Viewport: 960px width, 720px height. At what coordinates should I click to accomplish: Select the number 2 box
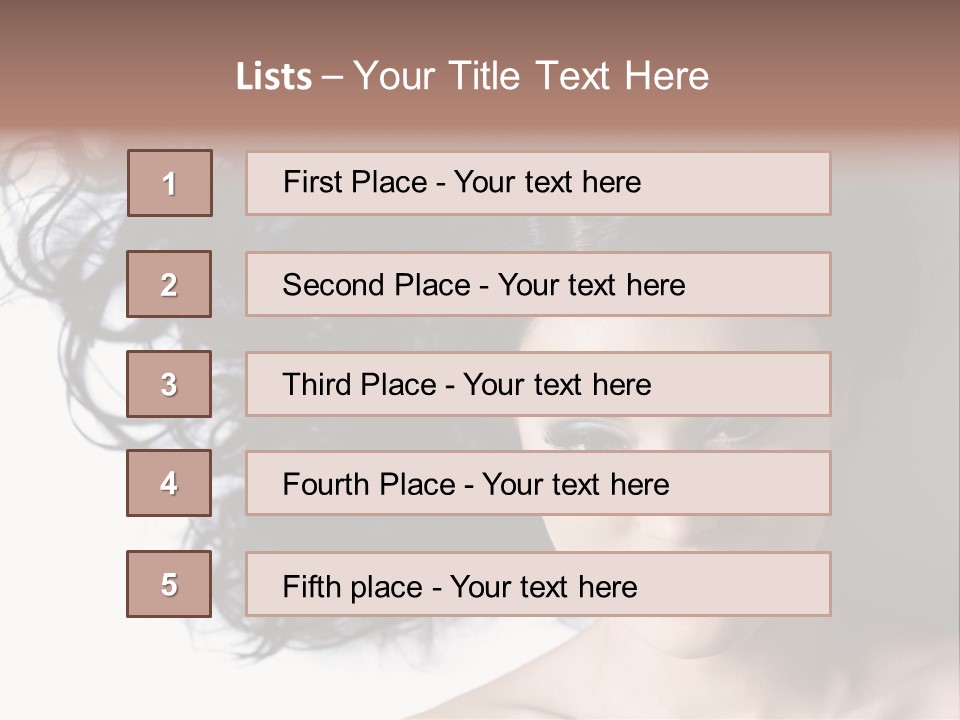(169, 284)
